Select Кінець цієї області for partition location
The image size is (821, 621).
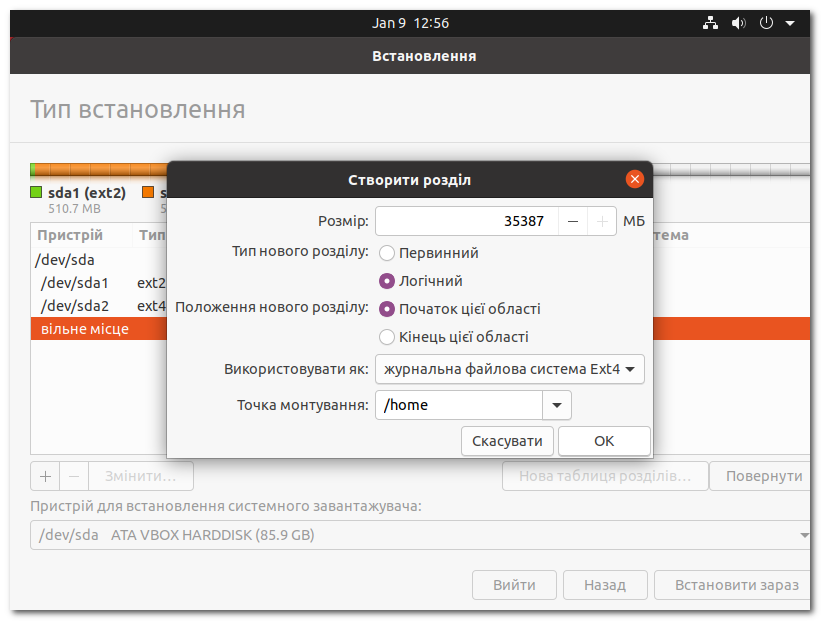point(387,337)
